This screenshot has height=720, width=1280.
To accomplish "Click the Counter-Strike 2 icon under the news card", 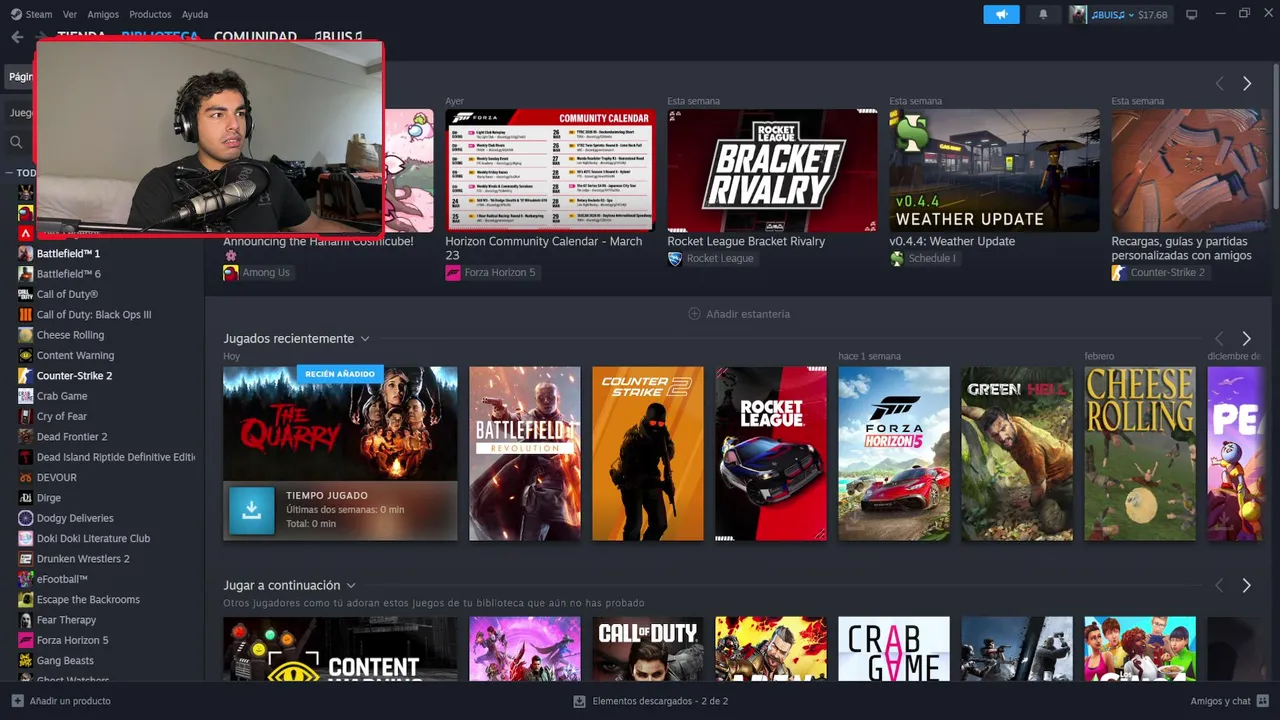I will point(1119,272).
